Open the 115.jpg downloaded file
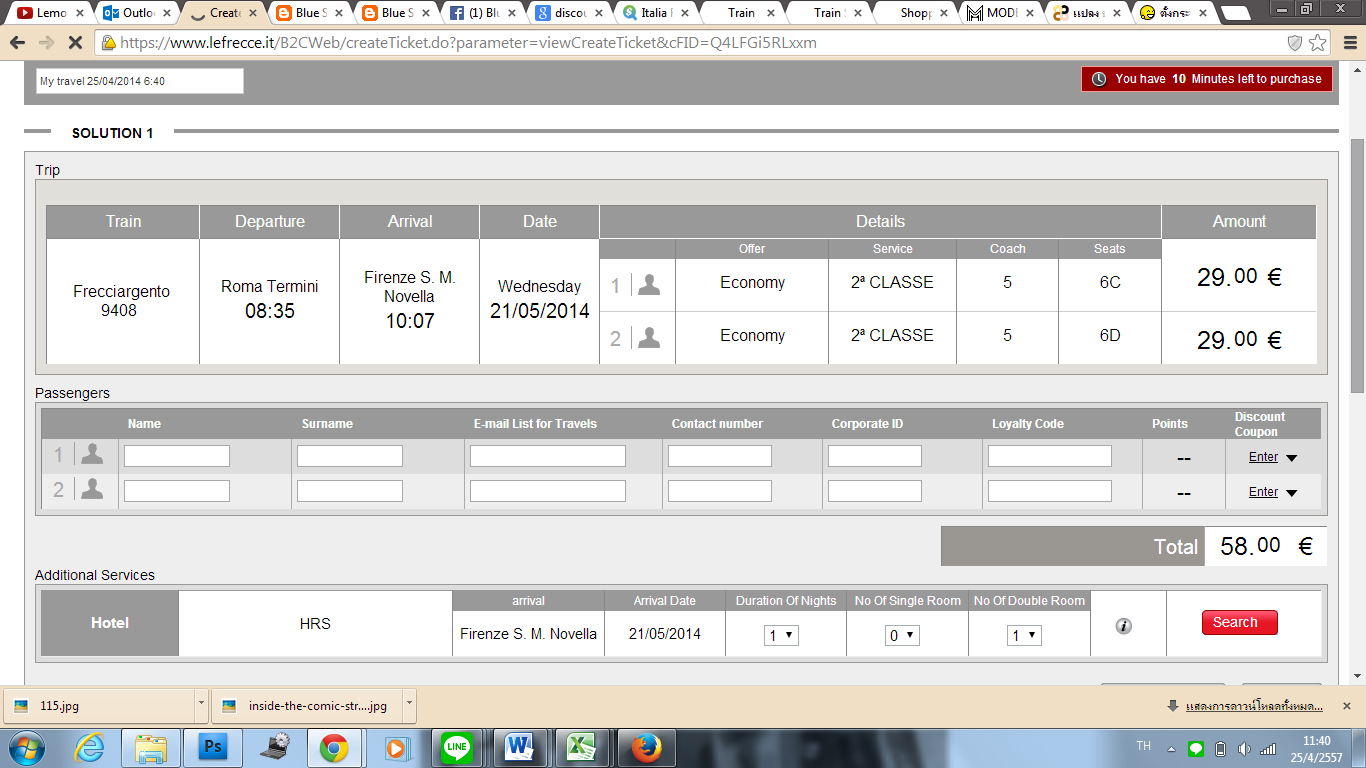 [100, 705]
